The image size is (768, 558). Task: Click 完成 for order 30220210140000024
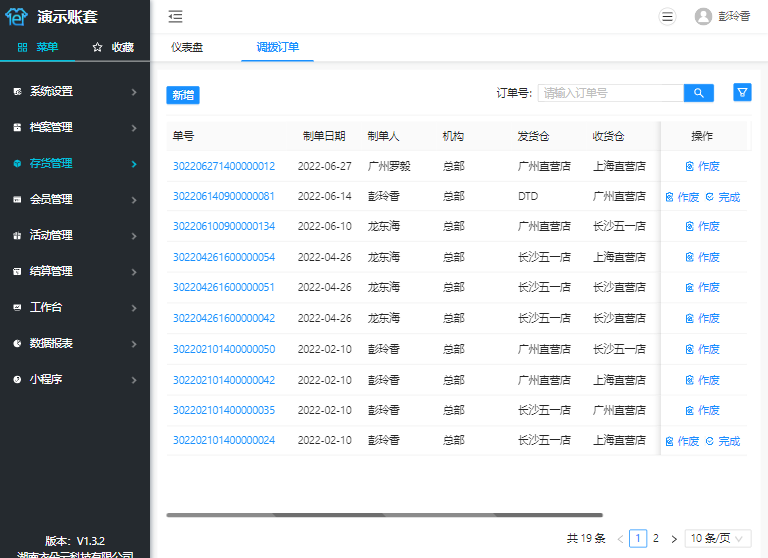click(723, 441)
